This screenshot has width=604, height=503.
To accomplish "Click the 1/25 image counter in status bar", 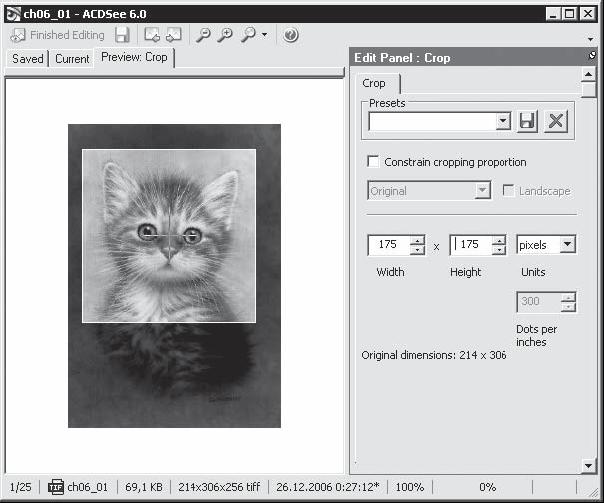I will point(20,487).
